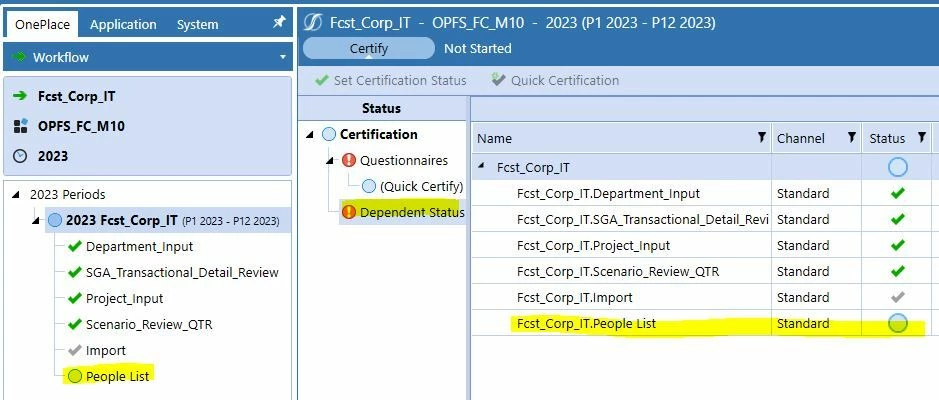Collapse the Fcst_Corp_IT grid group
Viewport: 939px width, 400px height.
coord(481,167)
